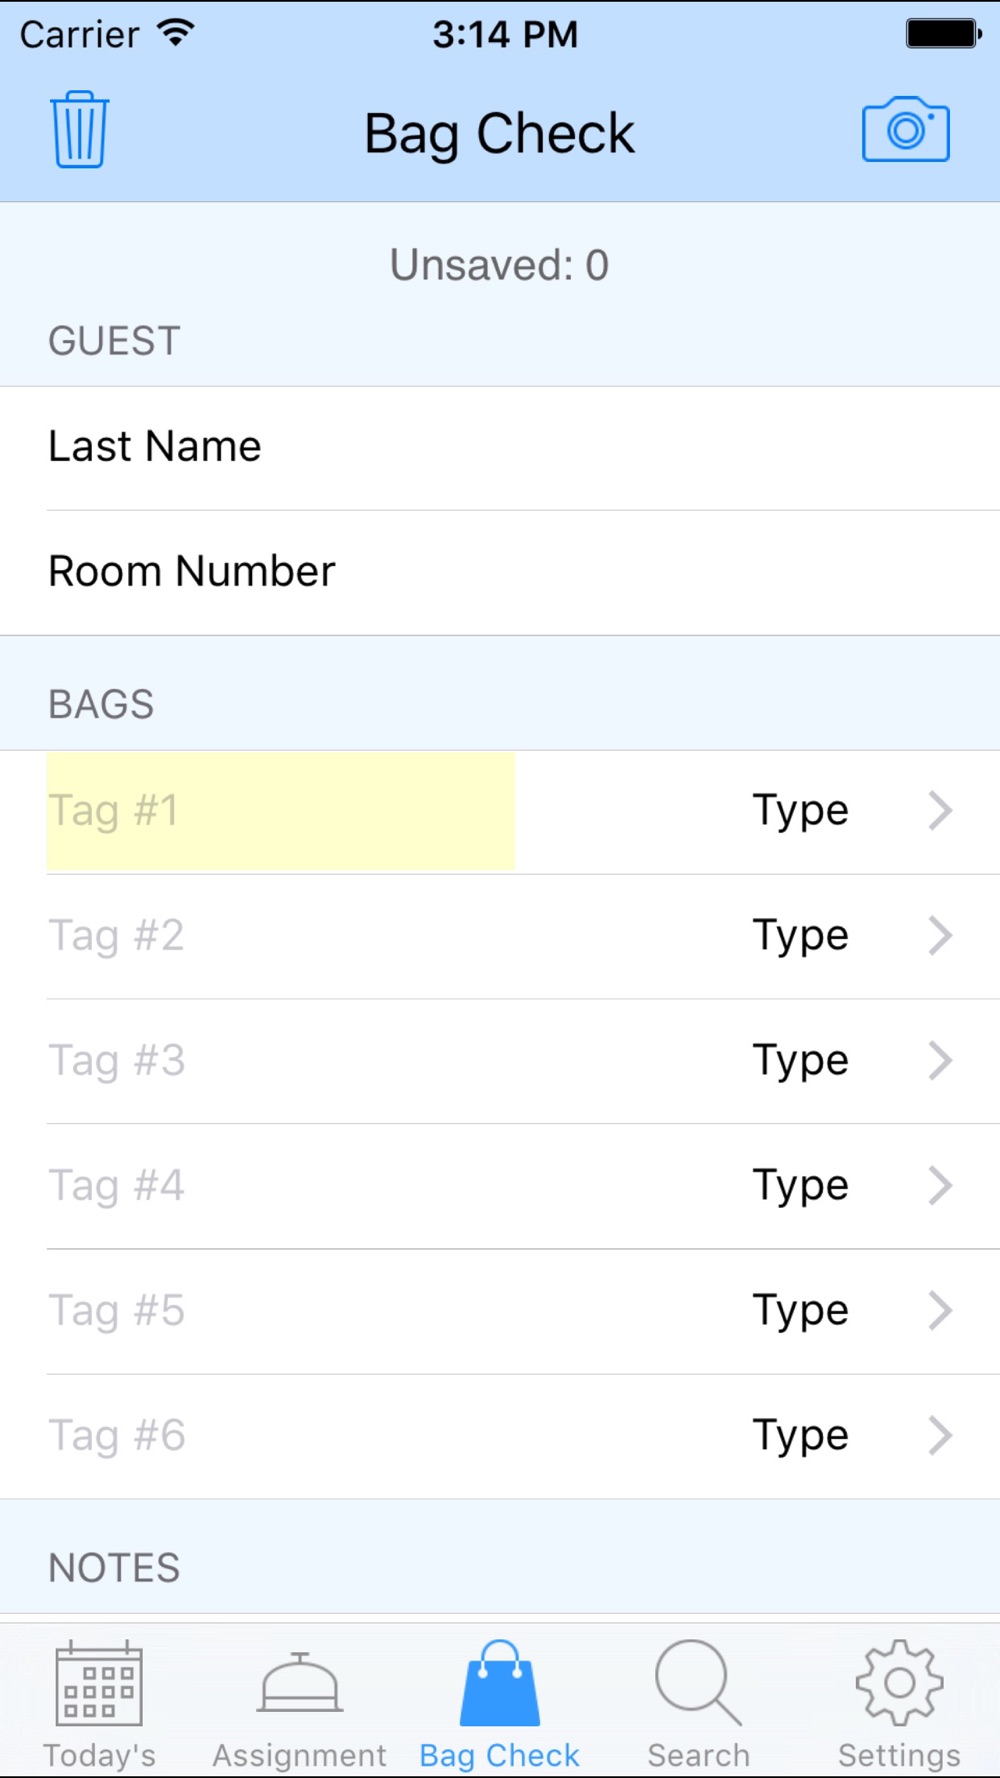Tap the highlighted Tag #1 field
Viewport: 1000px width, 1778px height.
coord(280,811)
